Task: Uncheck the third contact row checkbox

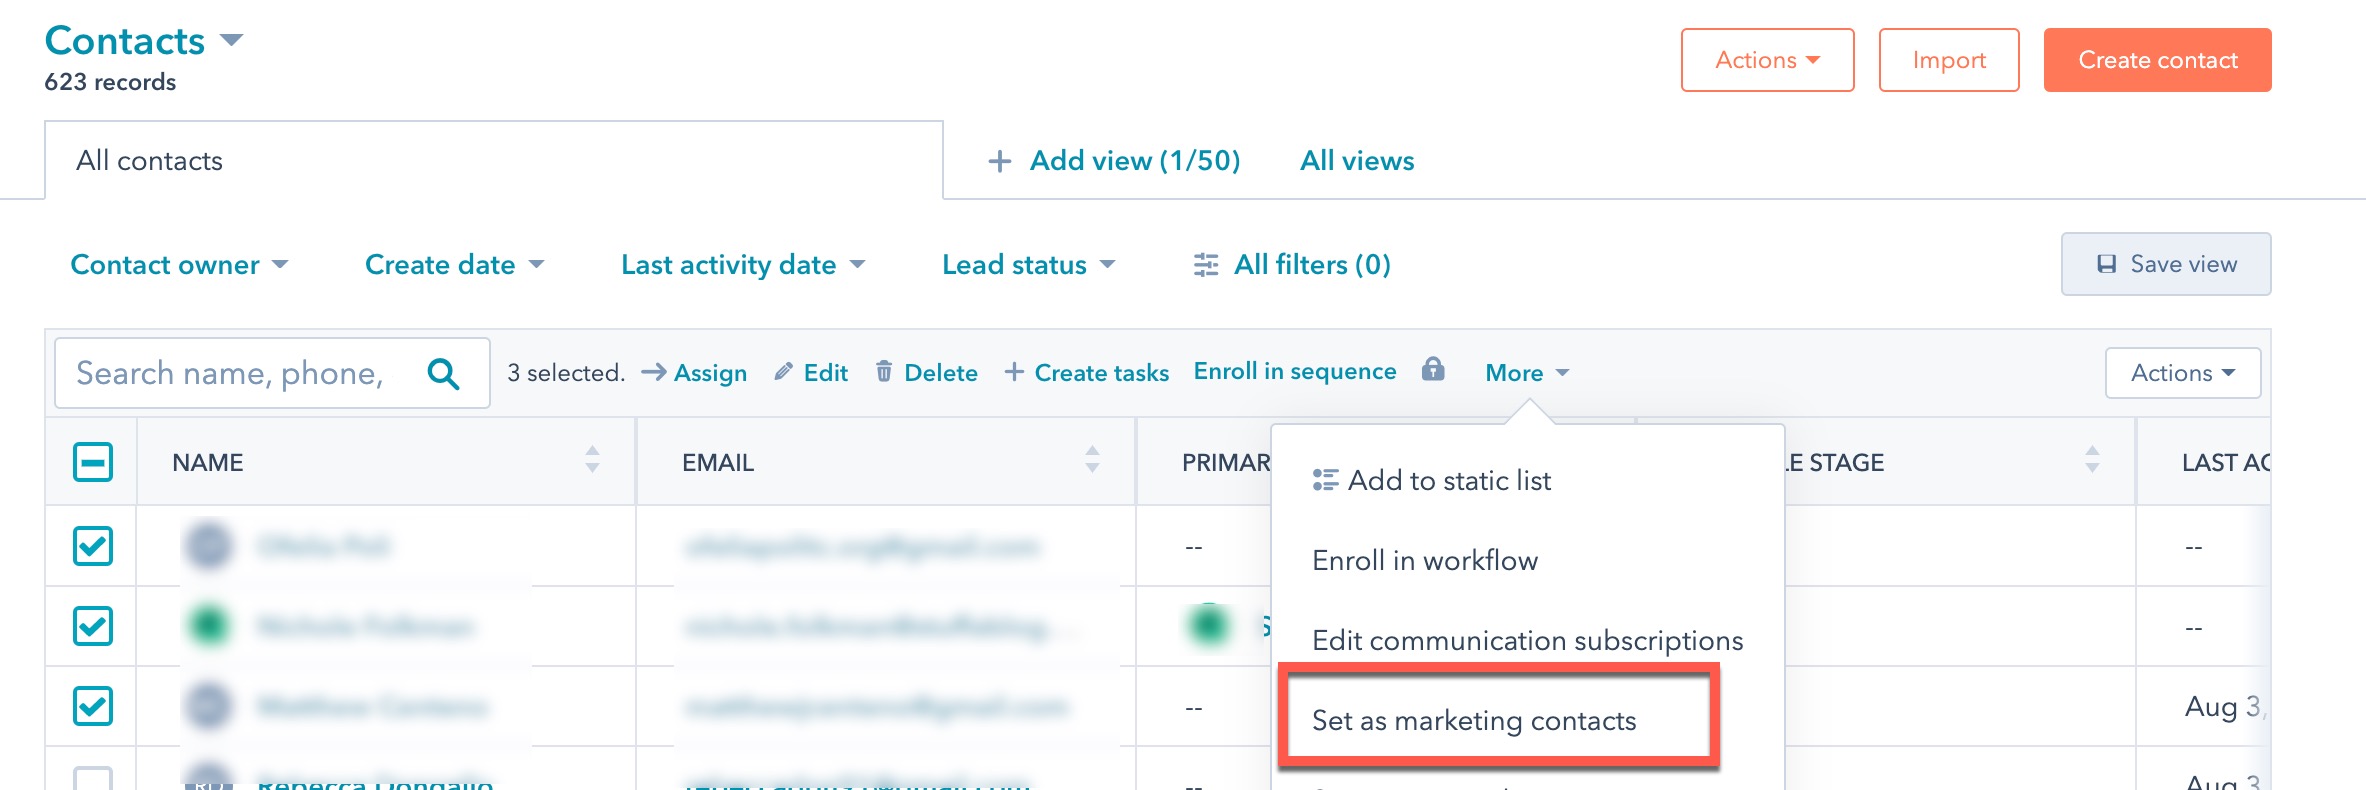Action: (93, 706)
